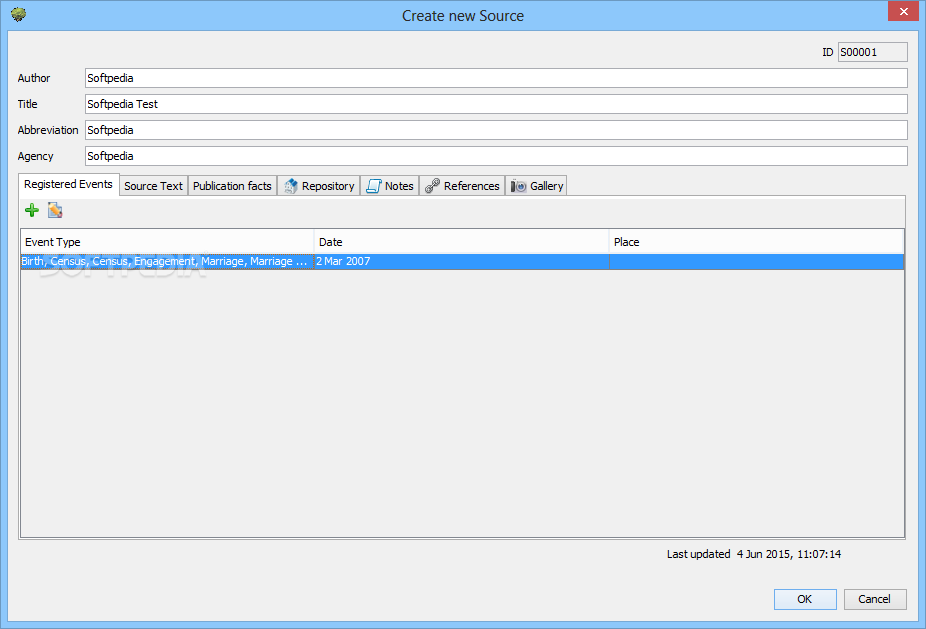The image size is (926, 629).
Task: Cancel creating the new source
Action: (x=875, y=599)
